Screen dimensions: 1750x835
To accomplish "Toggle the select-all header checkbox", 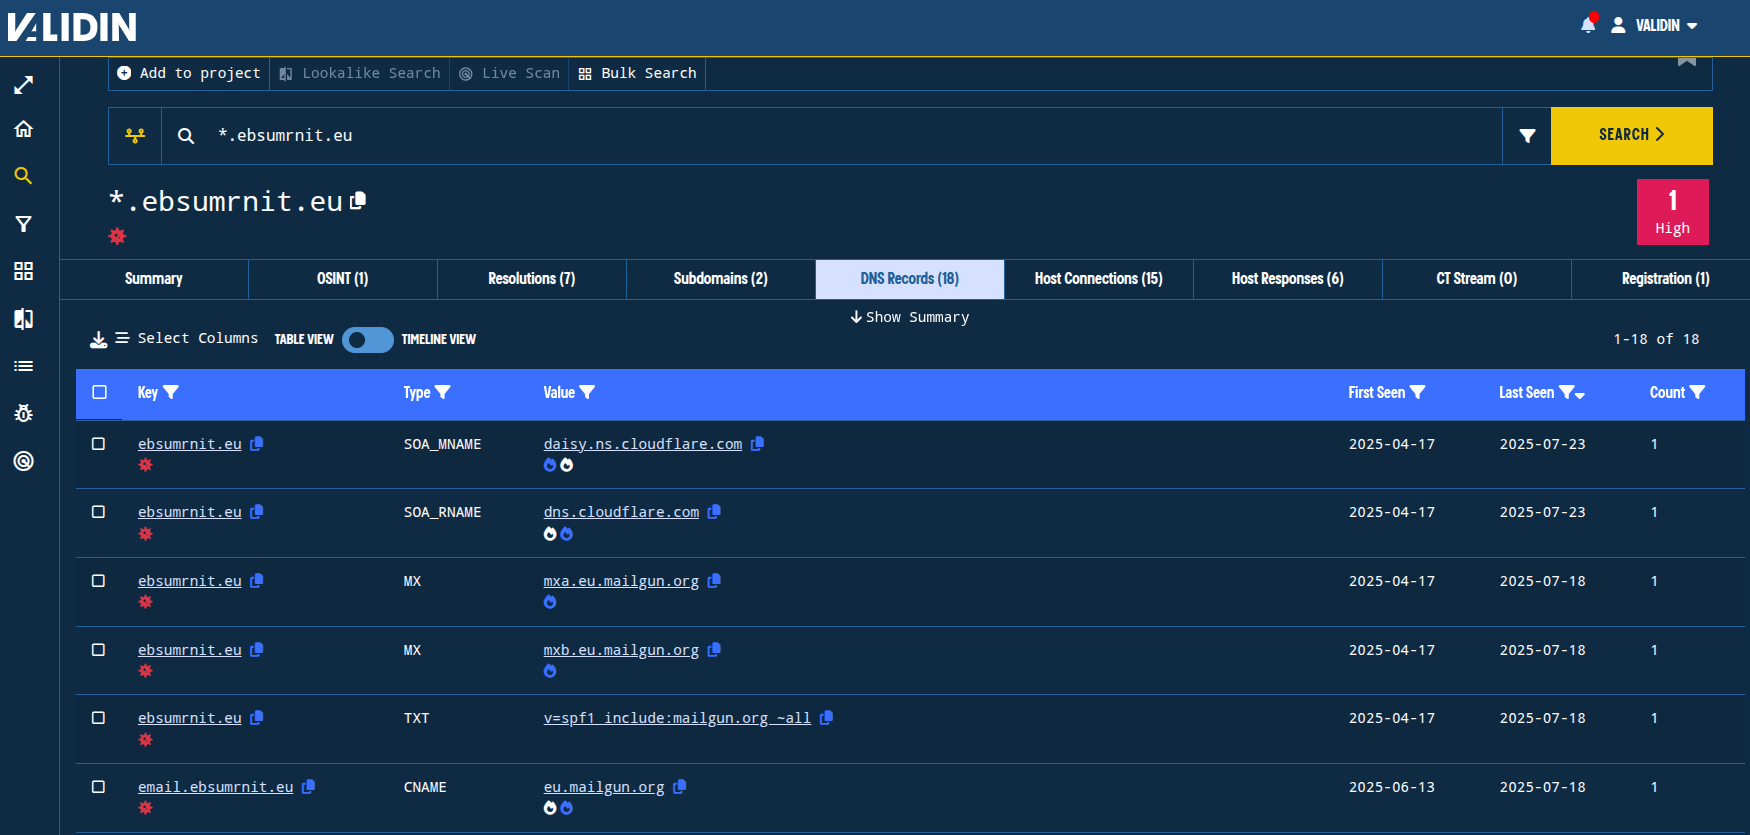I will tap(99, 392).
